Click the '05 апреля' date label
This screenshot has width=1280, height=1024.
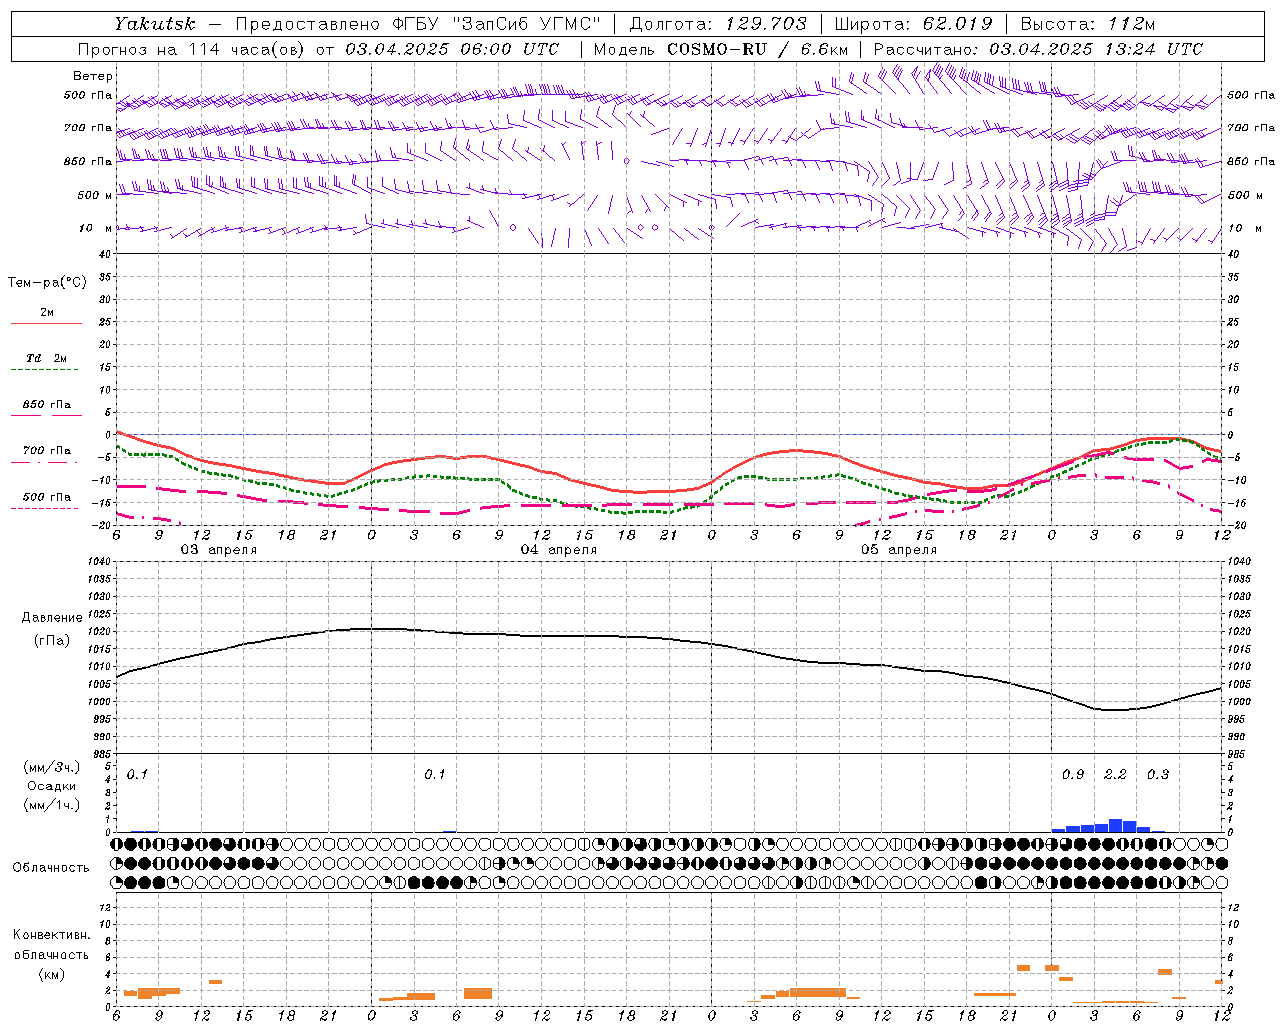coord(898,550)
